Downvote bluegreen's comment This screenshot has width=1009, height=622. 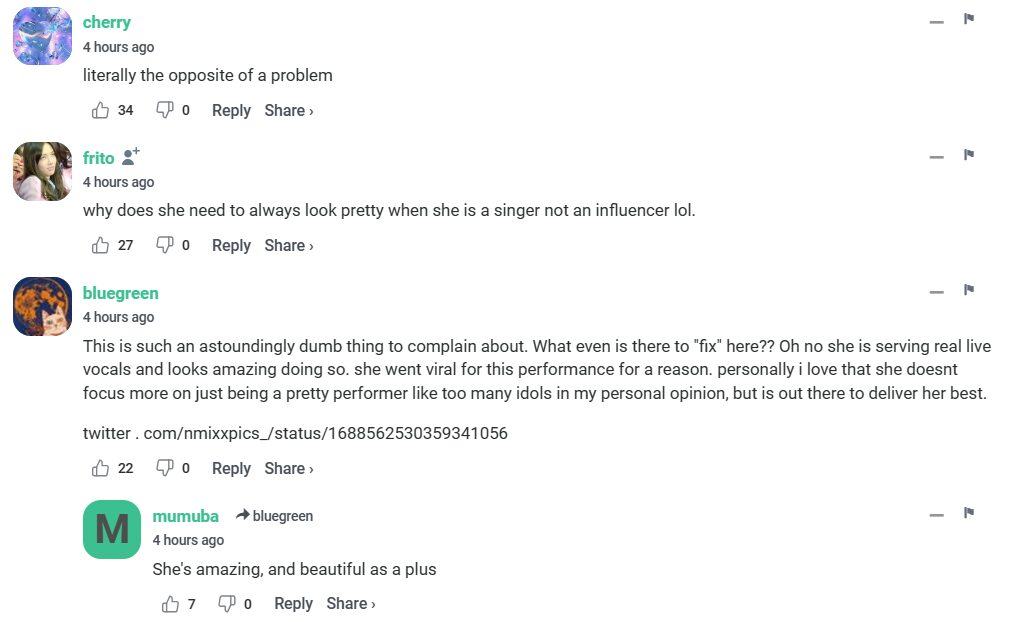165,468
